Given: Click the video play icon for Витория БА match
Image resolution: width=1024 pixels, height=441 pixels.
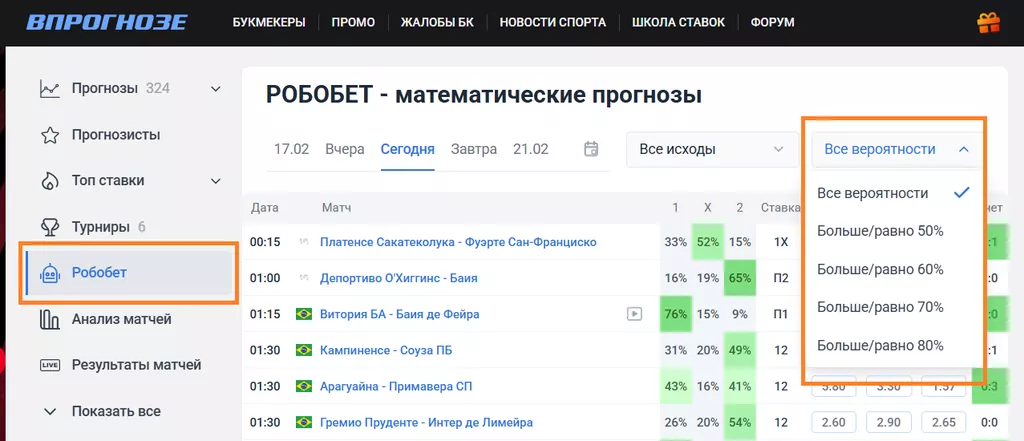Looking at the screenshot, I should point(634,314).
